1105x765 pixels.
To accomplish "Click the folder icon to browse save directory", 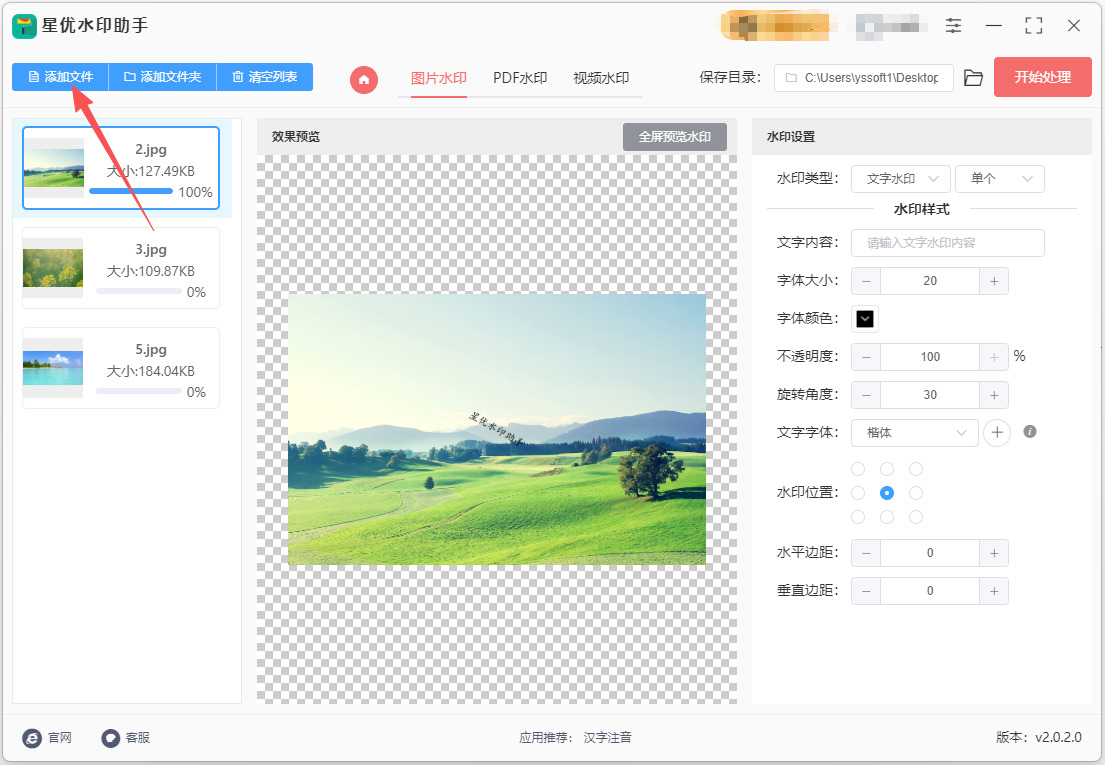I will pos(973,78).
